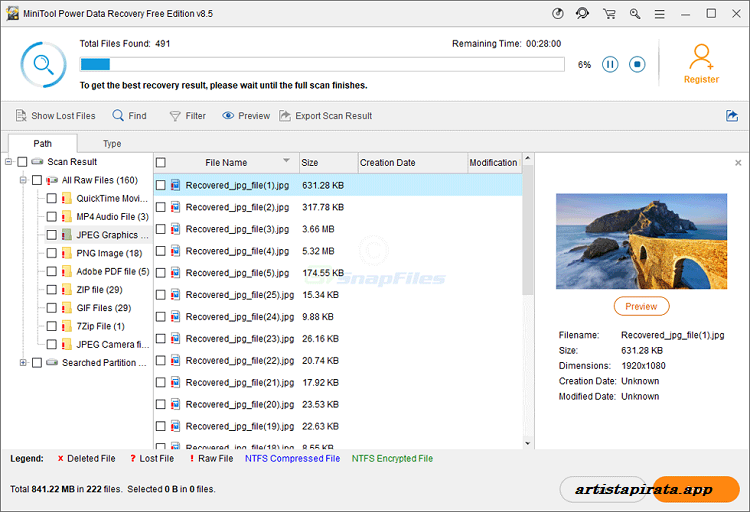Pause the running scan
Viewport: 750px width, 512px height.
[x=610, y=64]
